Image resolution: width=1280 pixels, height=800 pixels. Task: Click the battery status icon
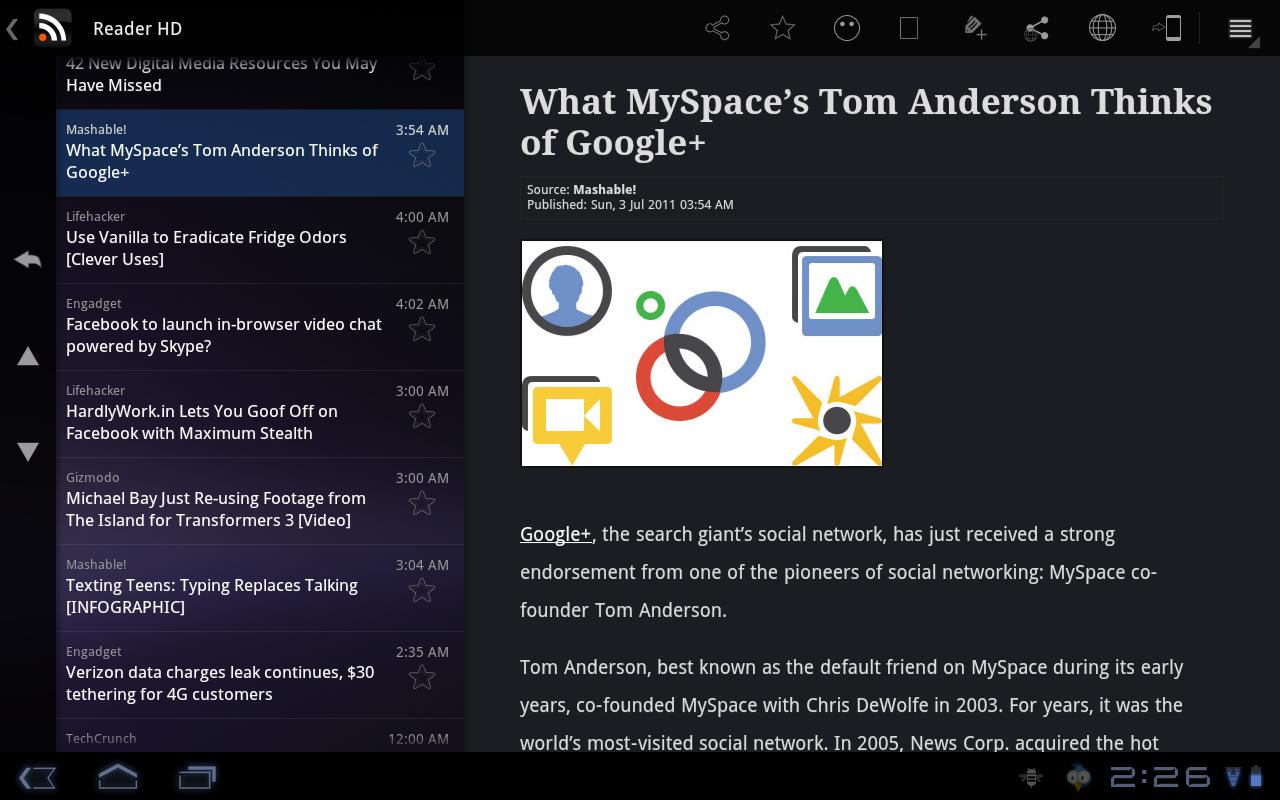pyautogui.click(x=1256, y=777)
